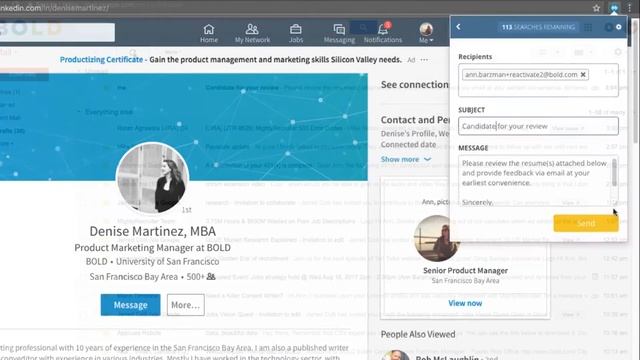View LinkedIn Notifications

pyautogui.click(x=383, y=33)
